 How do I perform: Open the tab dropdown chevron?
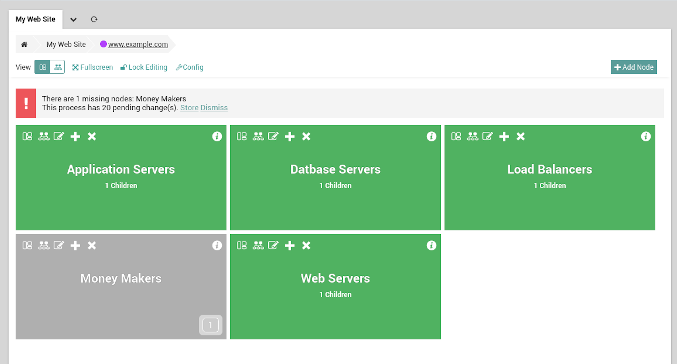73,19
